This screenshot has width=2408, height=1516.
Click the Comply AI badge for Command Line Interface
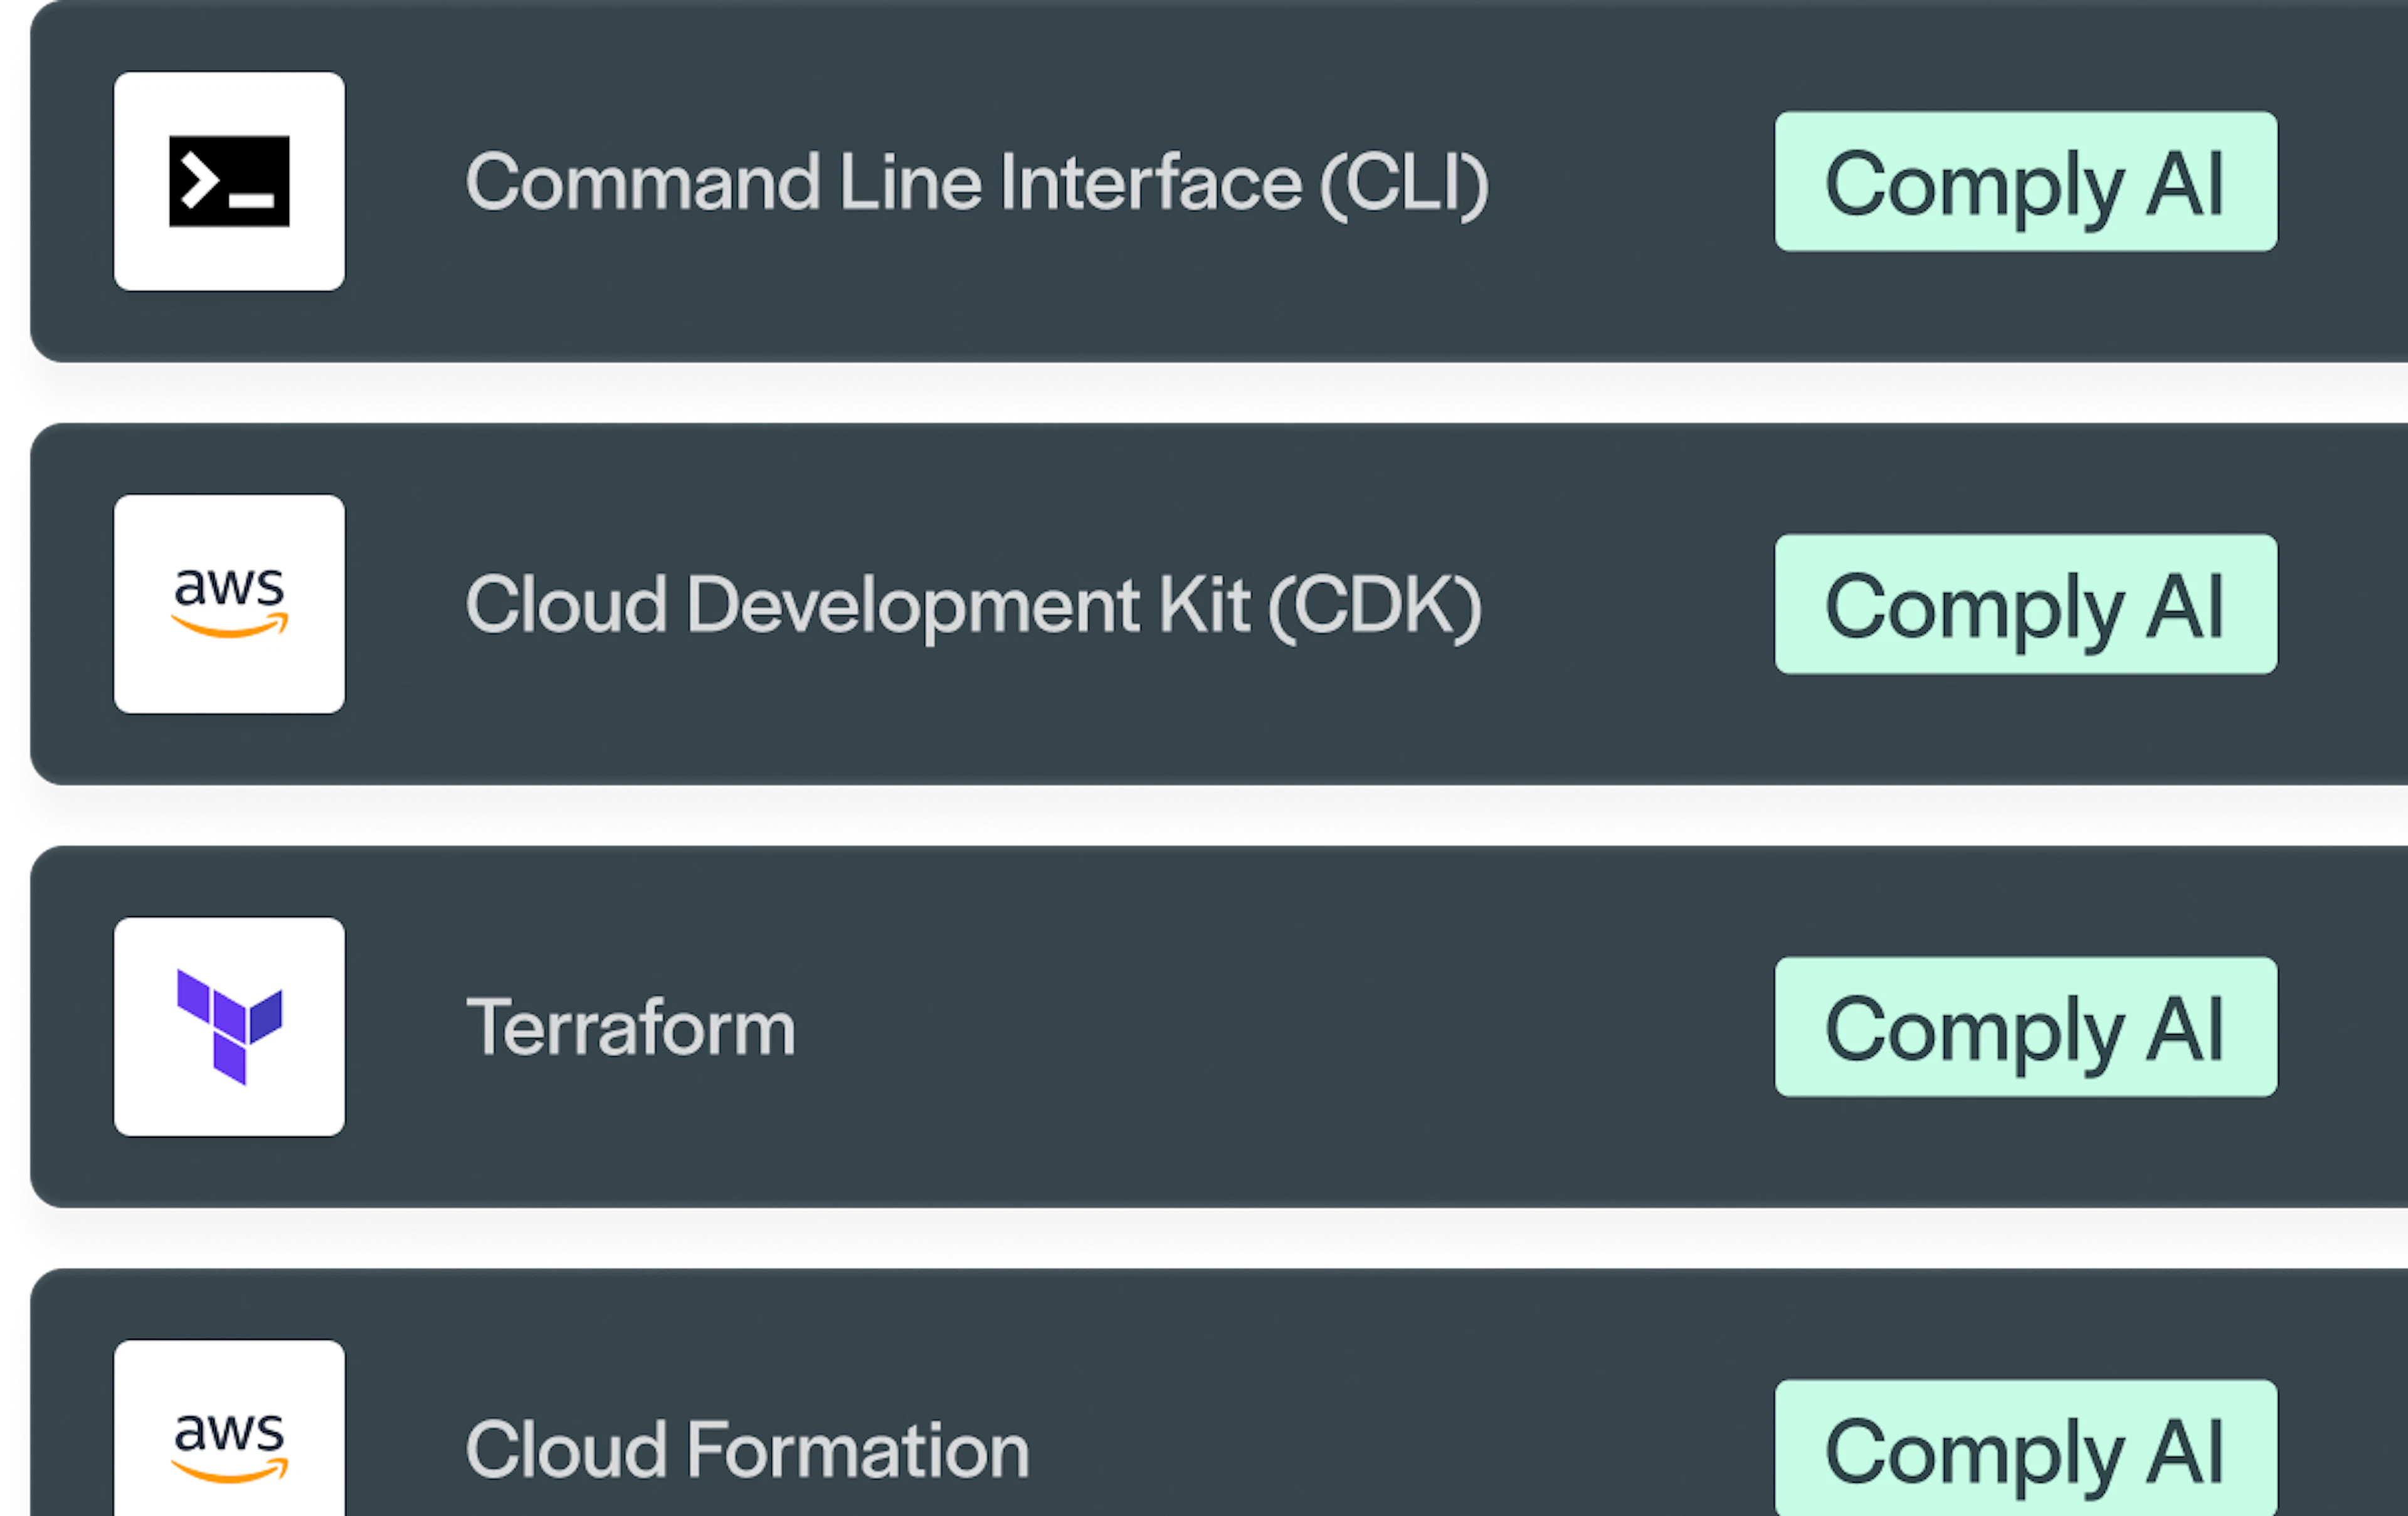point(2026,181)
